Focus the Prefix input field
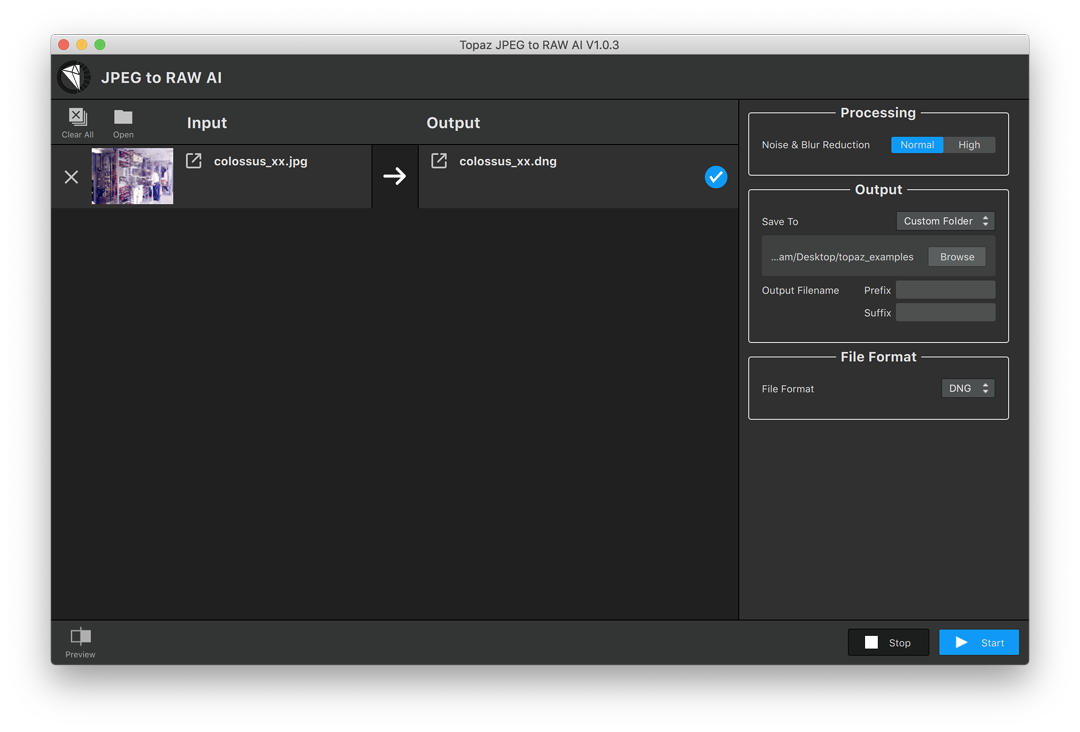The image size is (1080, 732). click(945, 290)
